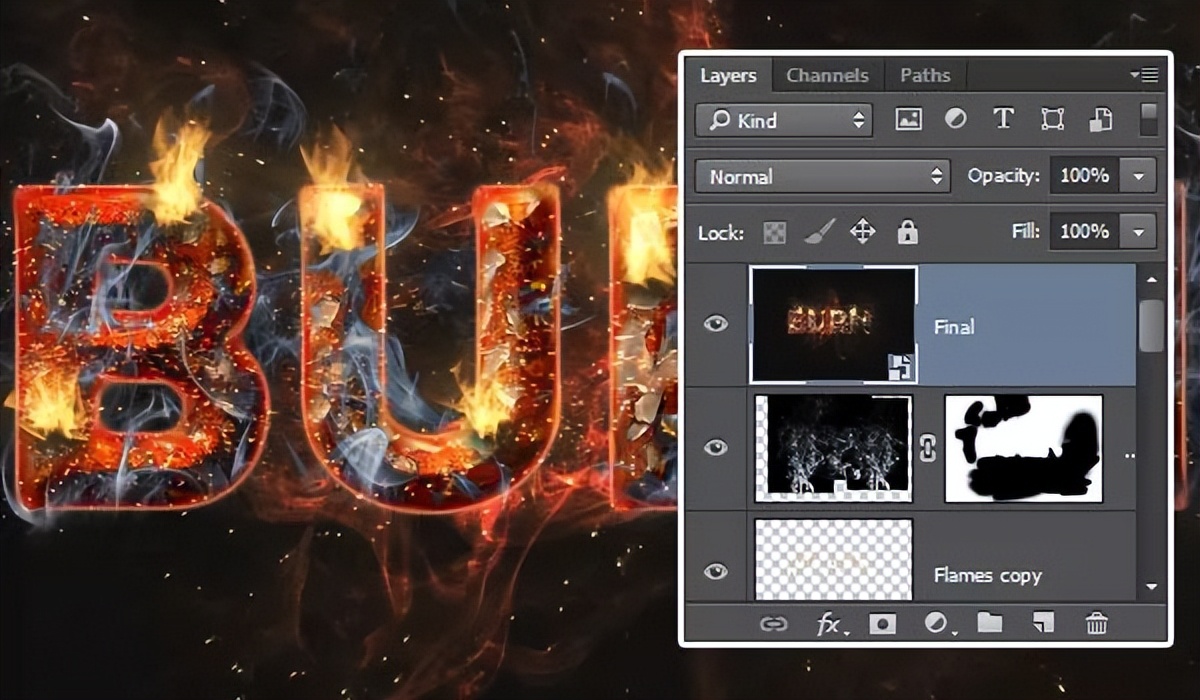Screen dimensions: 1200x700
Task: Add a layer style with fx
Action: coord(829,625)
